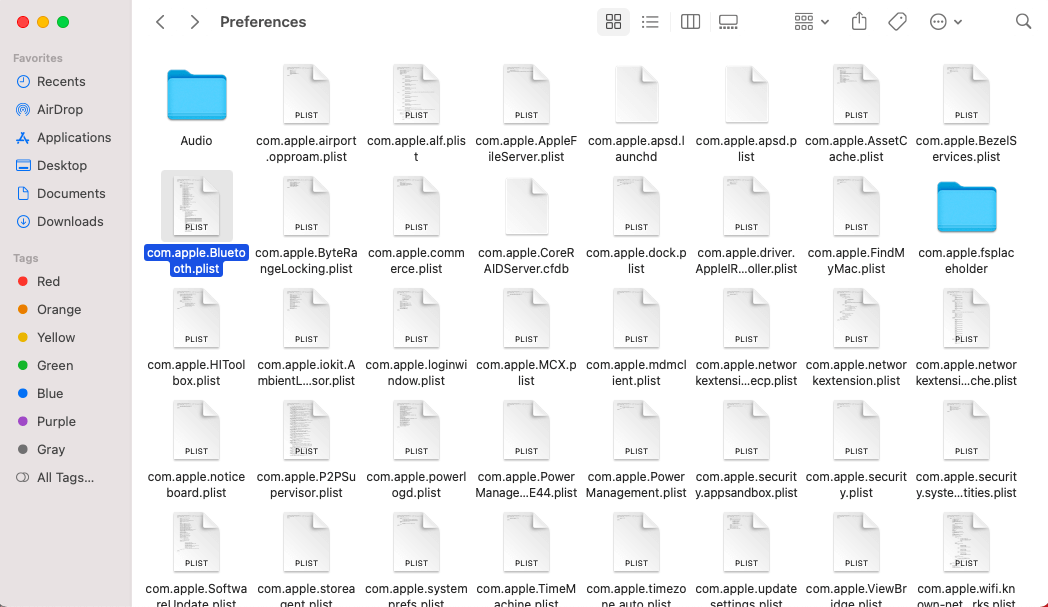1048x607 pixels.
Task: Open the Group By dropdown
Action: (811, 22)
